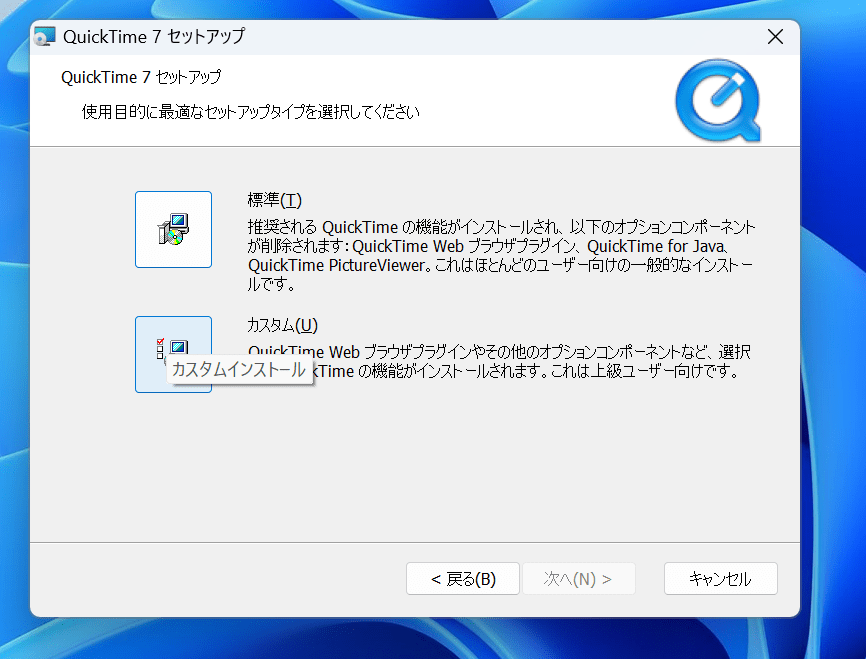Close the QuickTime 7 setup window
Viewport: 866px width, 659px height.
[x=775, y=36]
